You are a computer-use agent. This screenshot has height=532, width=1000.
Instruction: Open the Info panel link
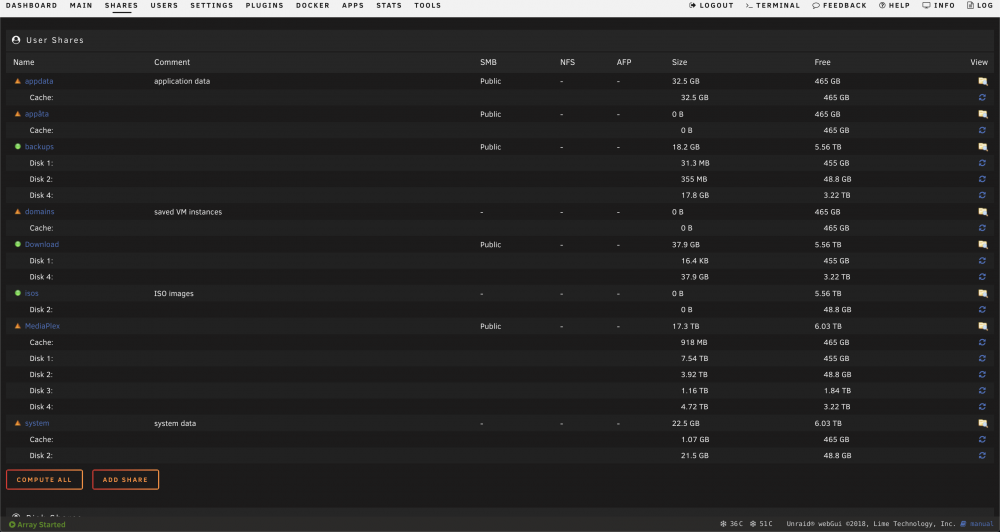pyautogui.click(x=939, y=5)
